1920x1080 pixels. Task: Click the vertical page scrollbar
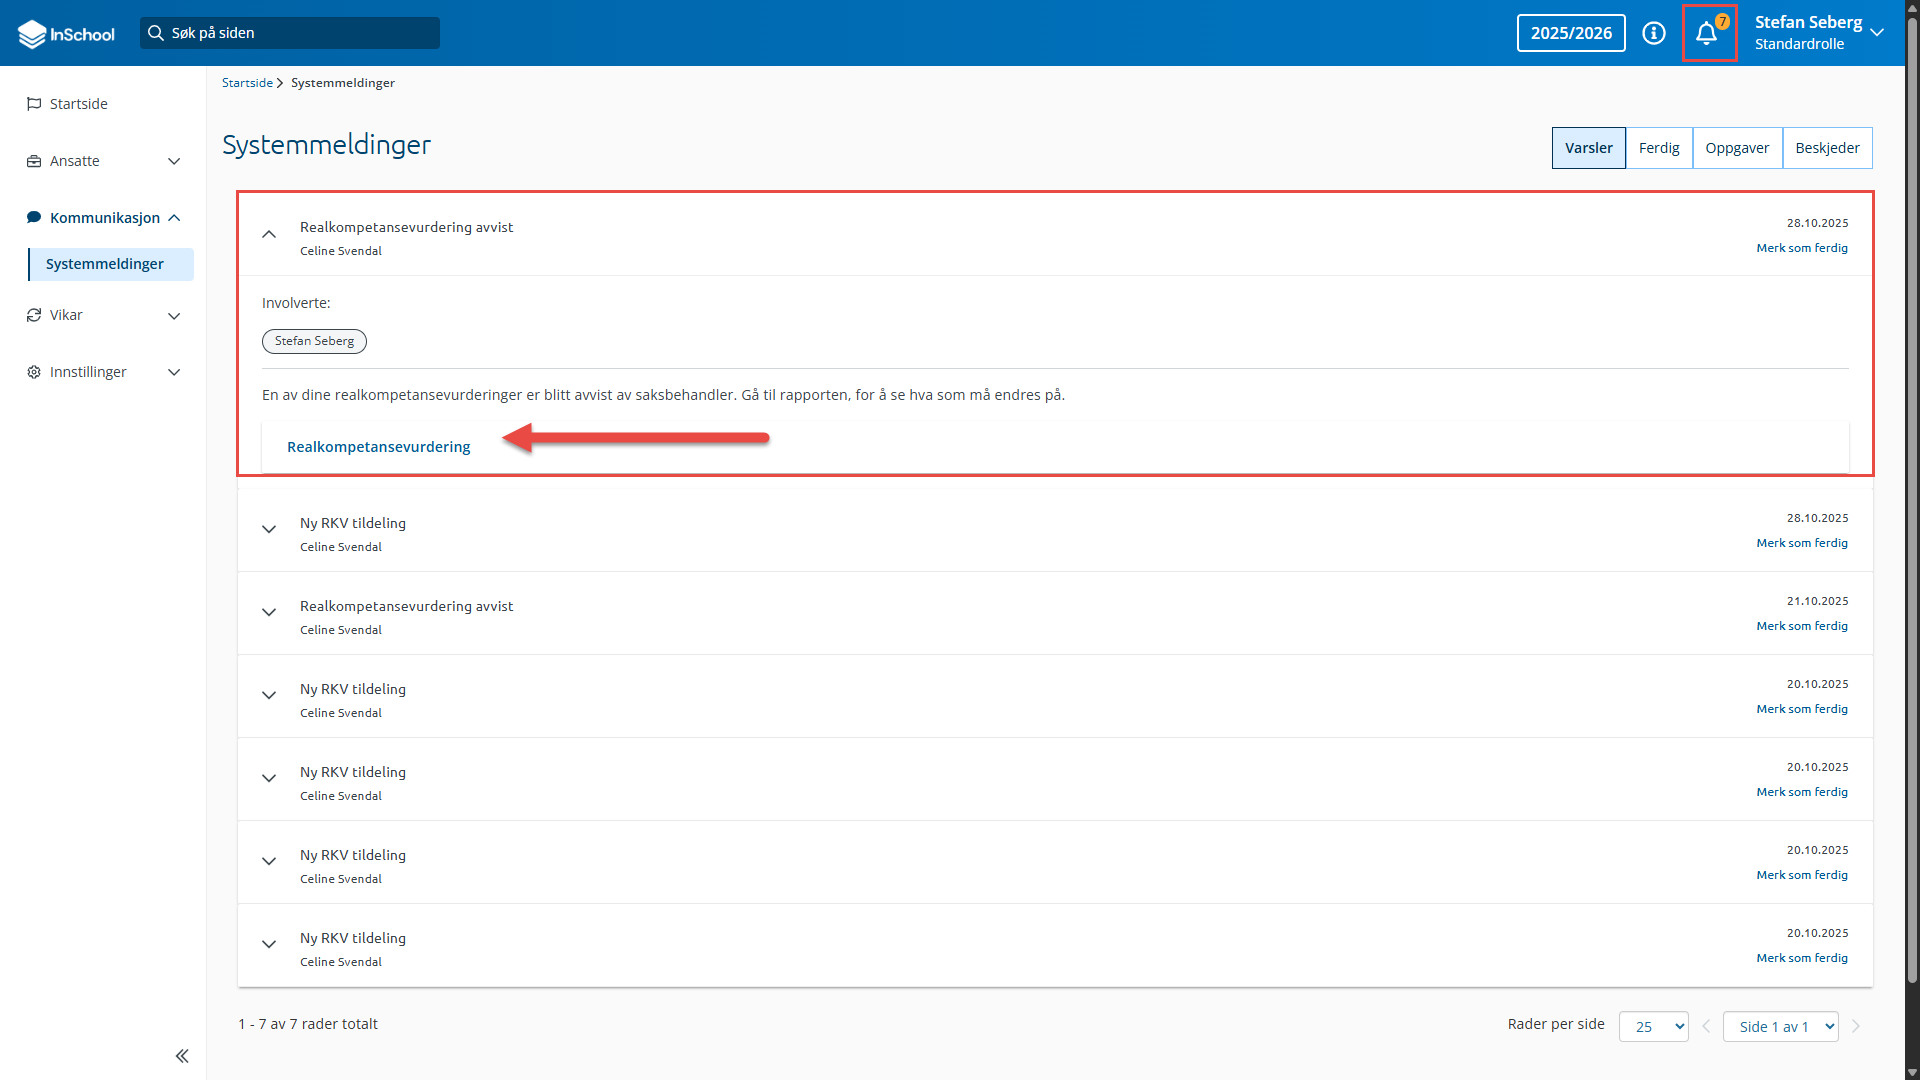point(1912,500)
